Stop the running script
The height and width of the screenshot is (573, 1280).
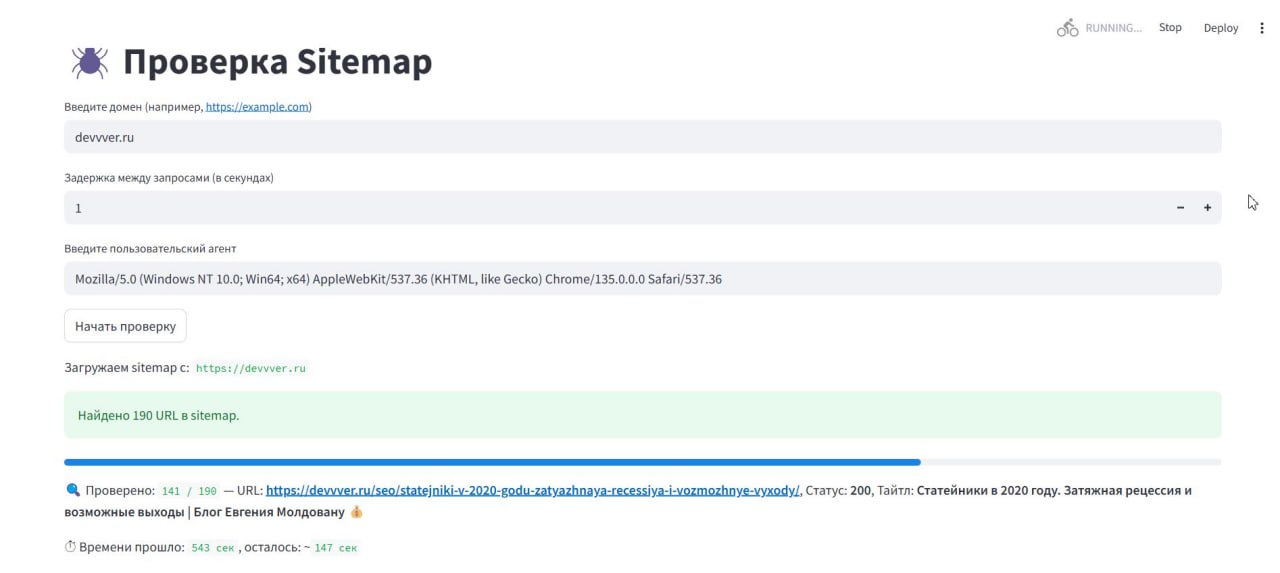click(1170, 28)
